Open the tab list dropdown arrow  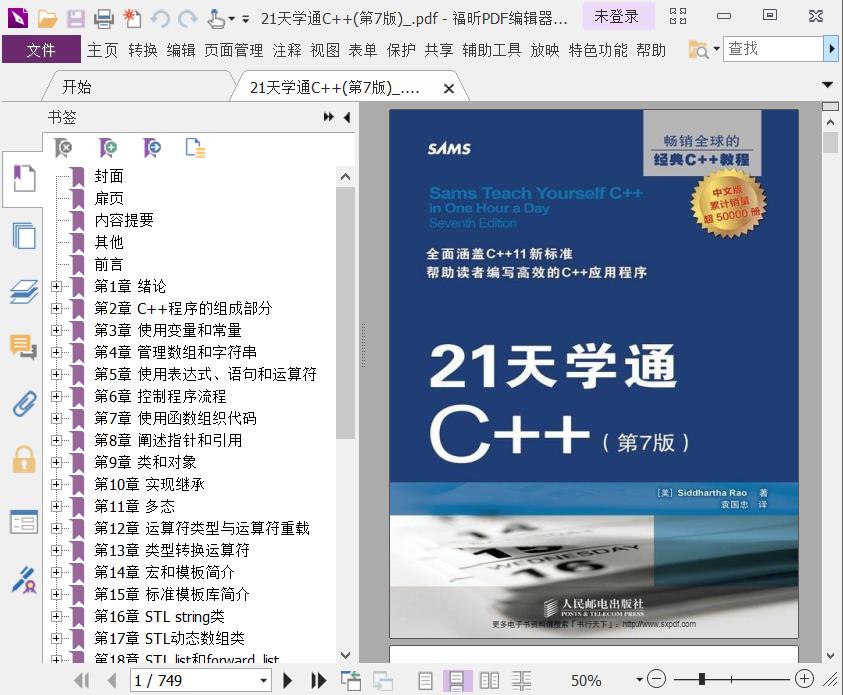point(828,85)
